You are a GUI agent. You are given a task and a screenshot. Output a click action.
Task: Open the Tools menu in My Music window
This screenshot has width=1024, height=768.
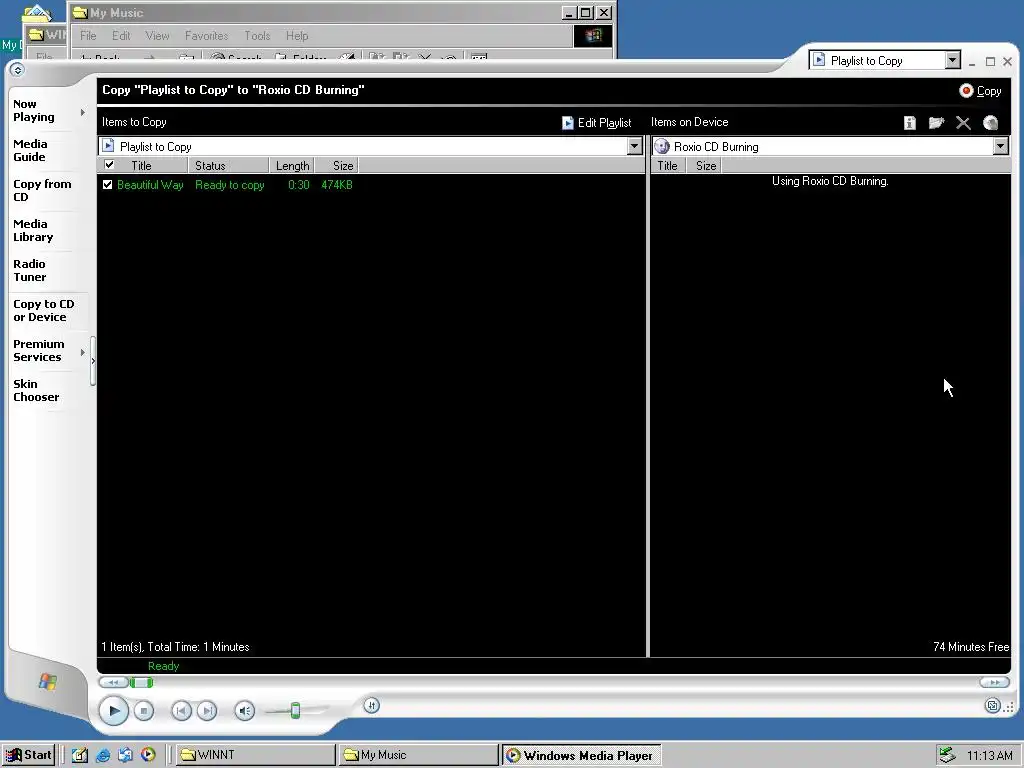tap(257, 36)
